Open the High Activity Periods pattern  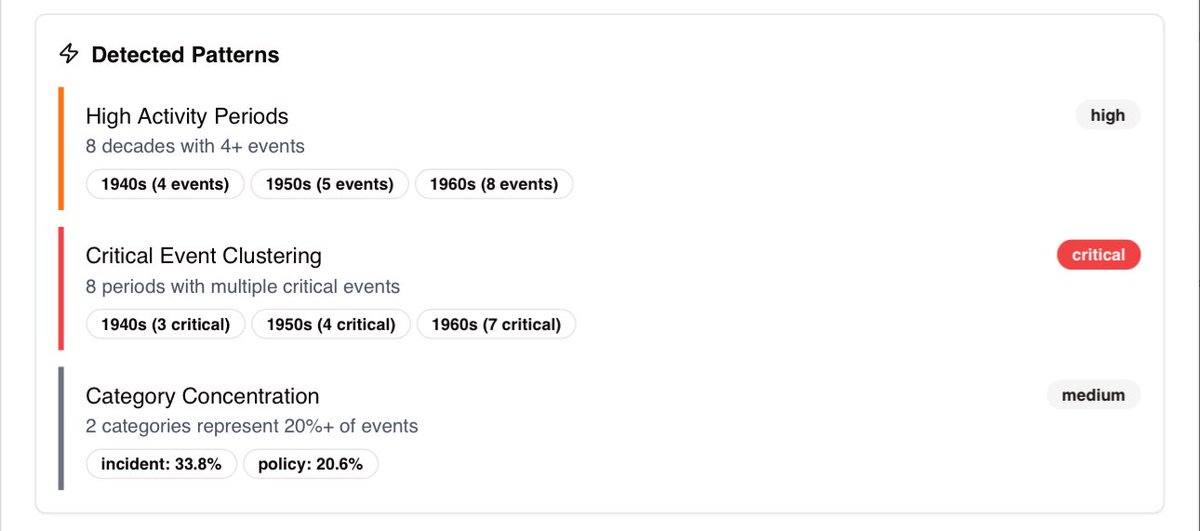click(x=187, y=116)
